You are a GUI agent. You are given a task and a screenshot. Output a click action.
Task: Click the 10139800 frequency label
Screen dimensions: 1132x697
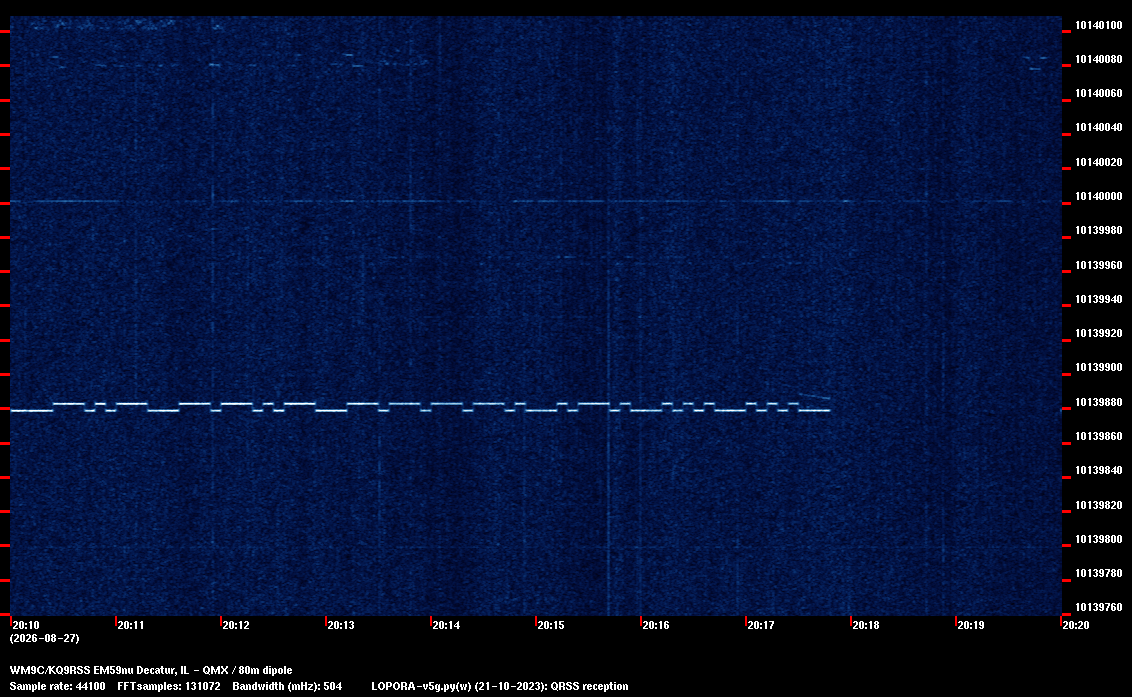pos(1099,539)
